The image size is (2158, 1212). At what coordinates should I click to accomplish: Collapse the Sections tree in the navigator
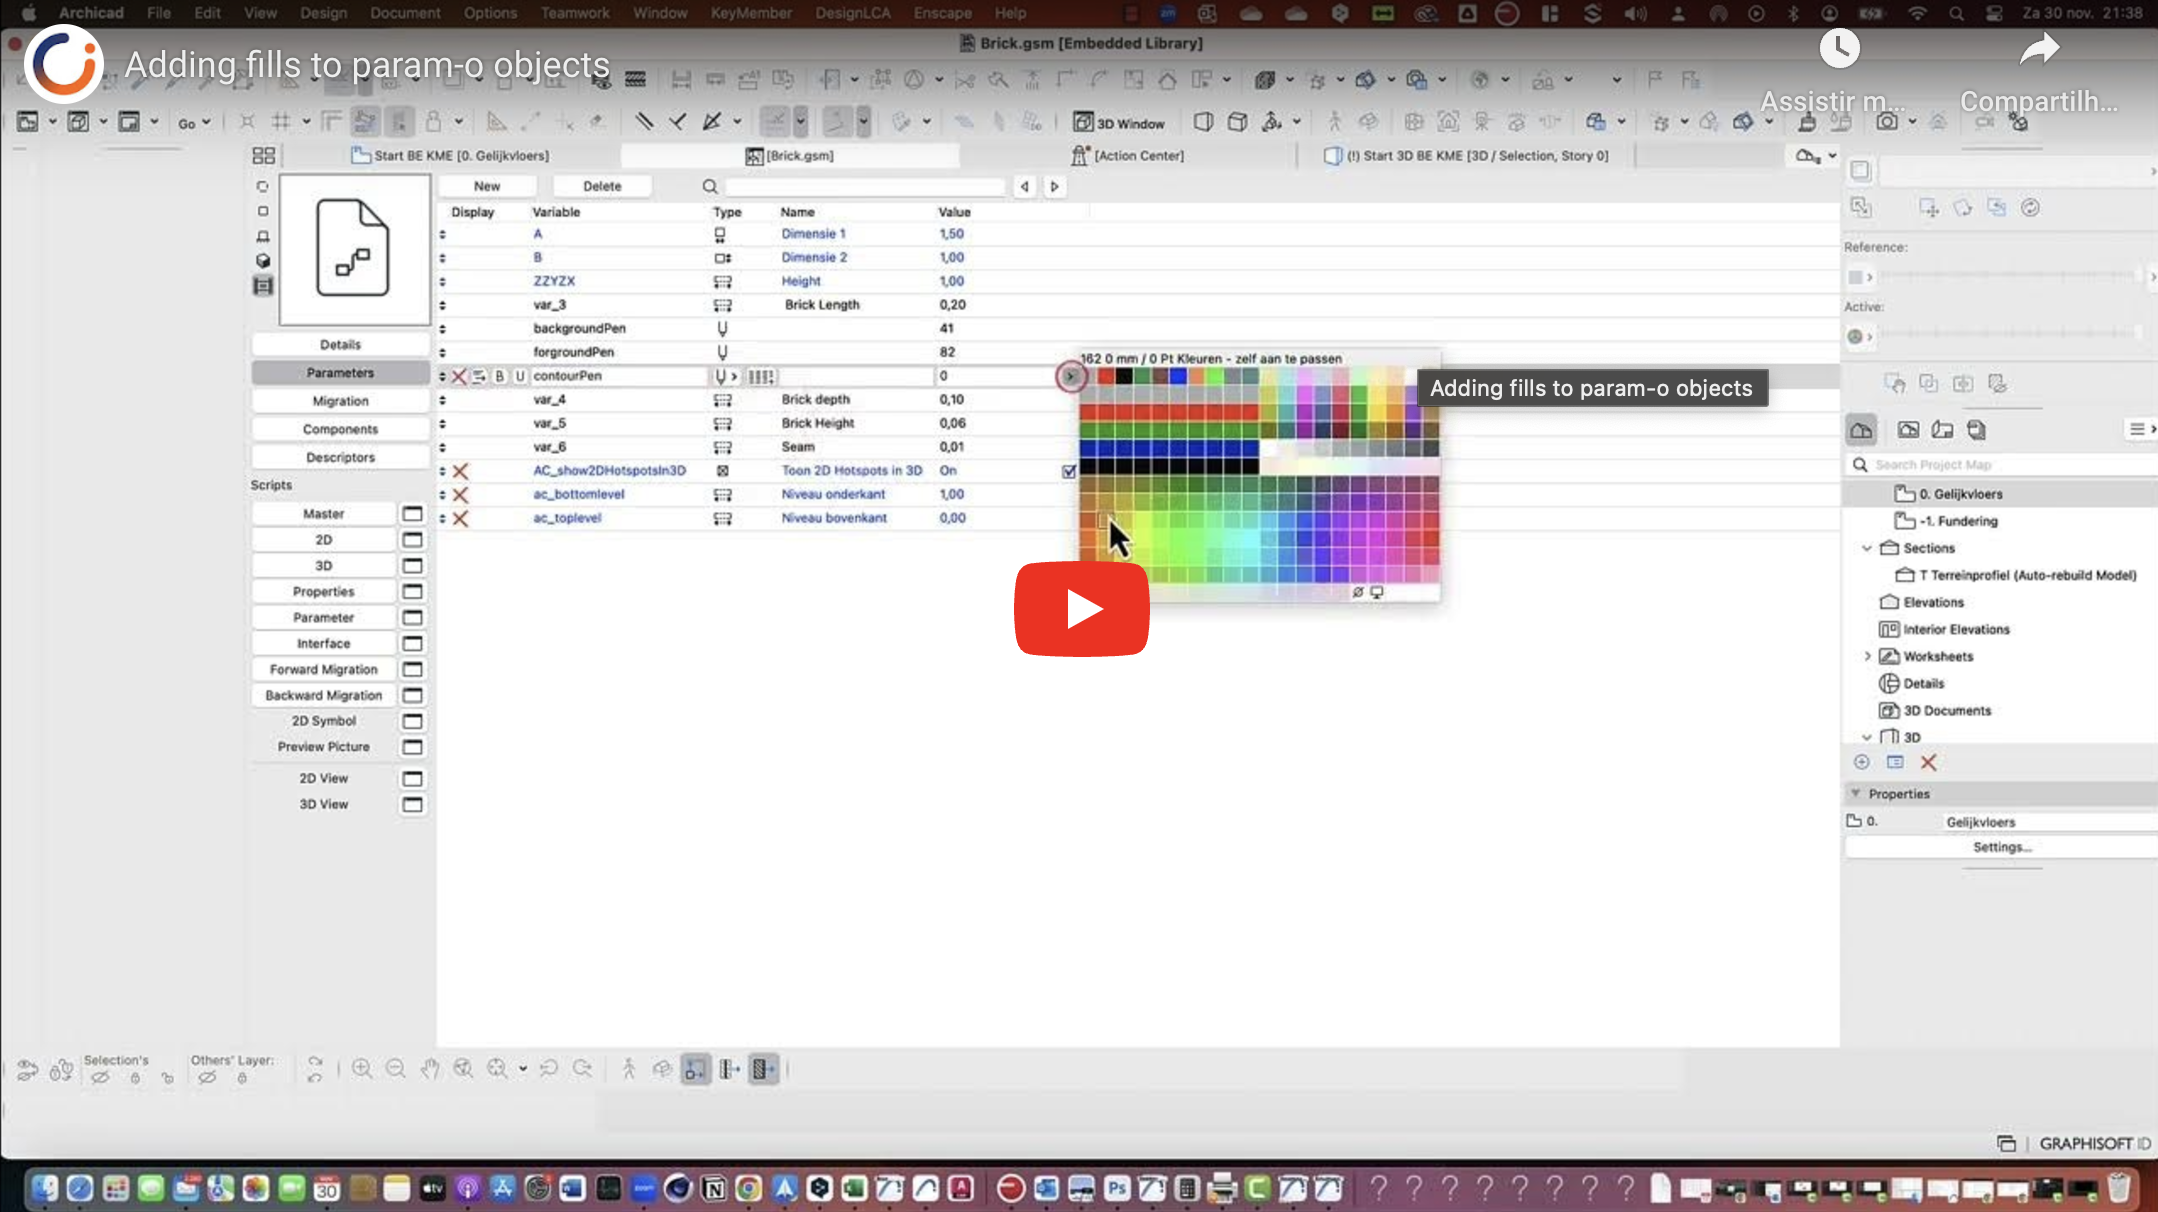(1868, 547)
